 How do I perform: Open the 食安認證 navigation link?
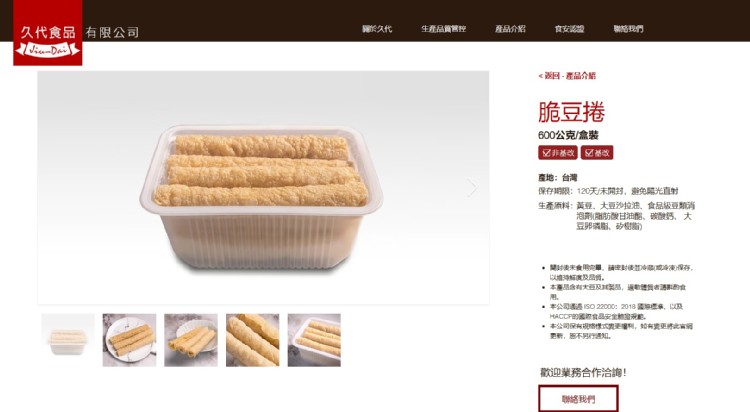pyautogui.click(x=569, y=29)
